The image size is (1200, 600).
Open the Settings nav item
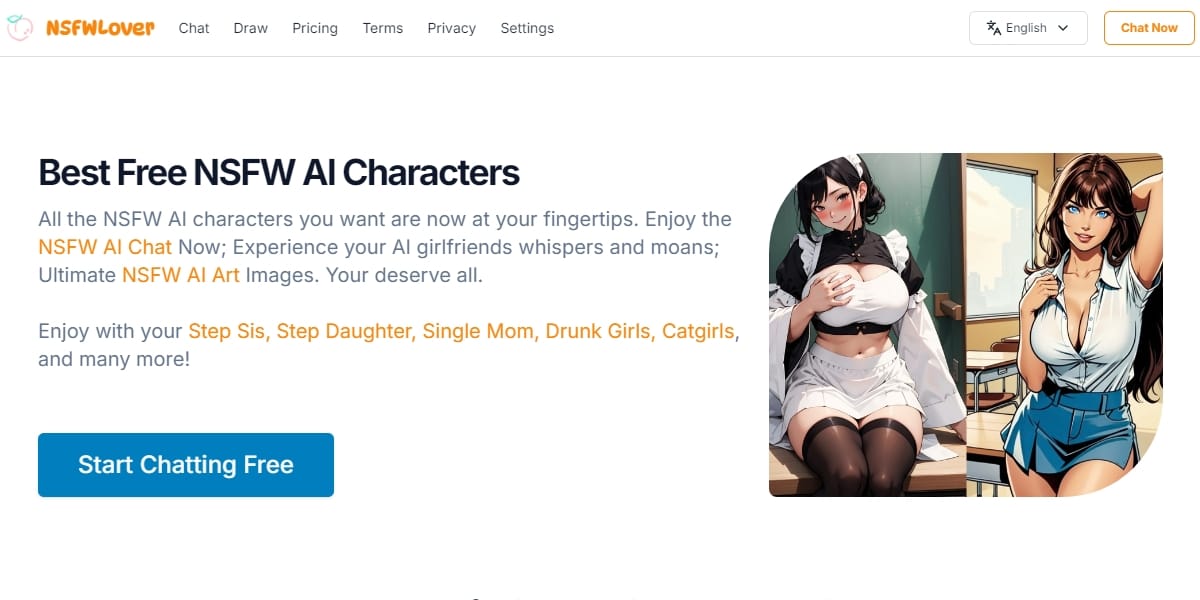[x=527, y=28]
